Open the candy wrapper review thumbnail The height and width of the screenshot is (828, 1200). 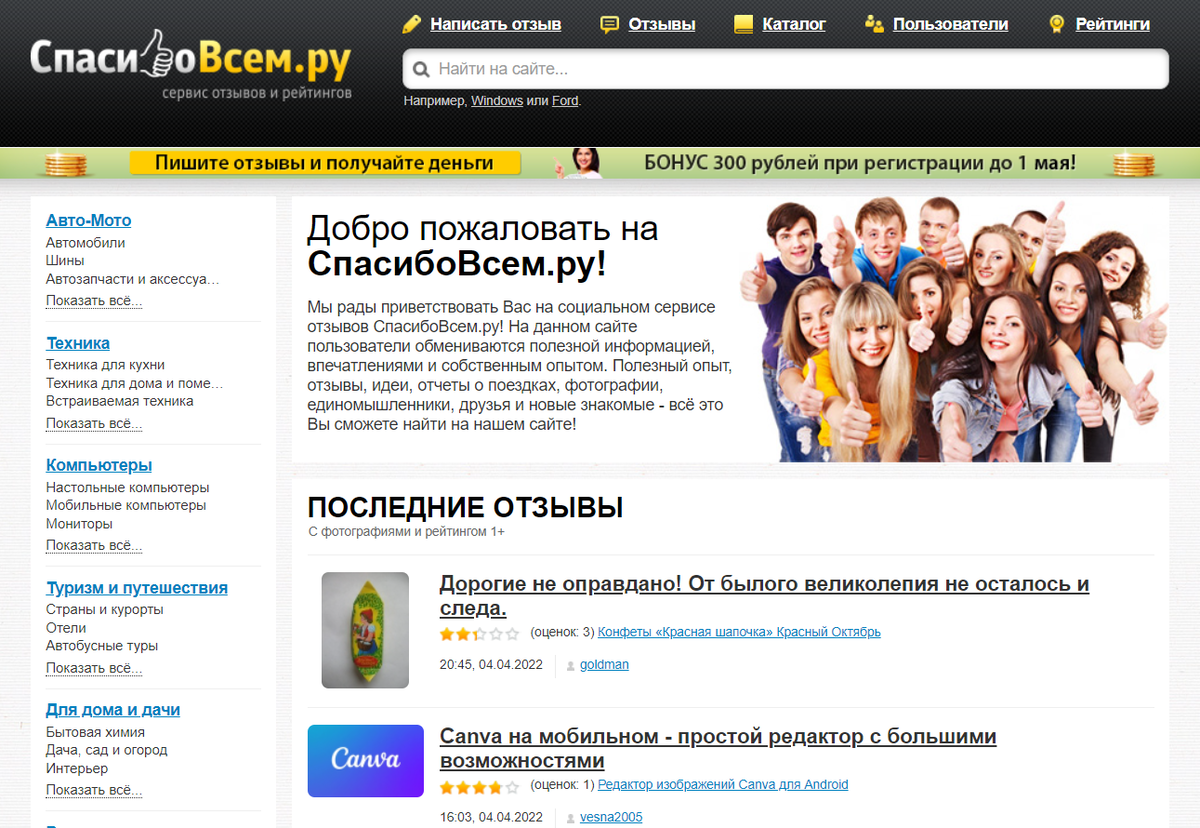[365, 630]
